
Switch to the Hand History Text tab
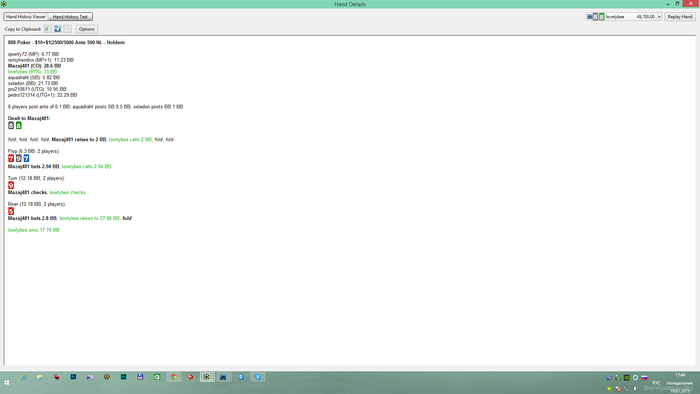70,17
